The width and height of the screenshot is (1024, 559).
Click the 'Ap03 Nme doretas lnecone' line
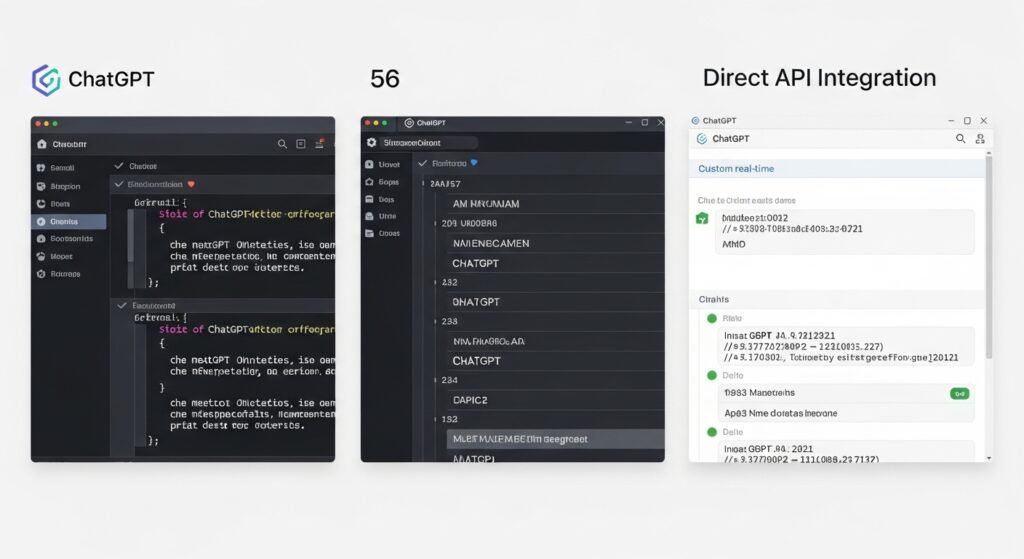click(780, 413)
